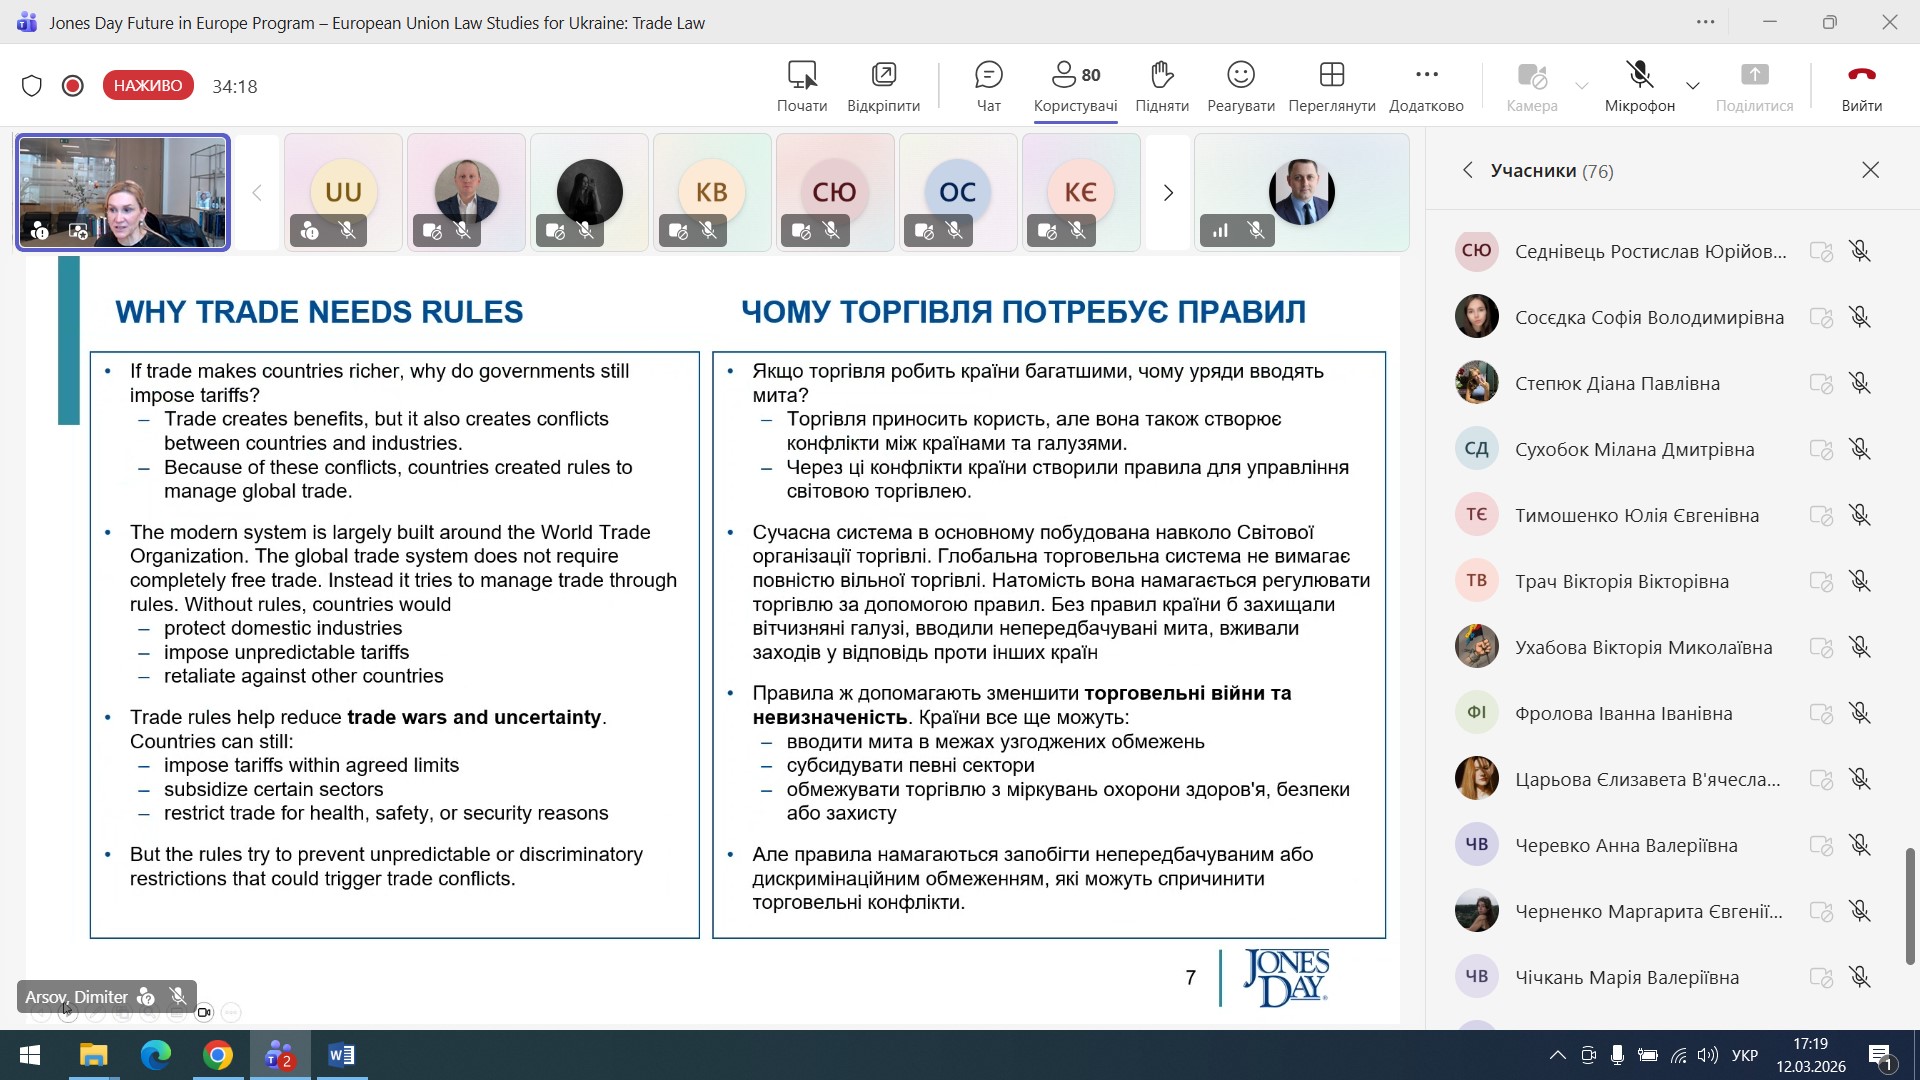Show next participants with right chevron

click(1167, 192)
